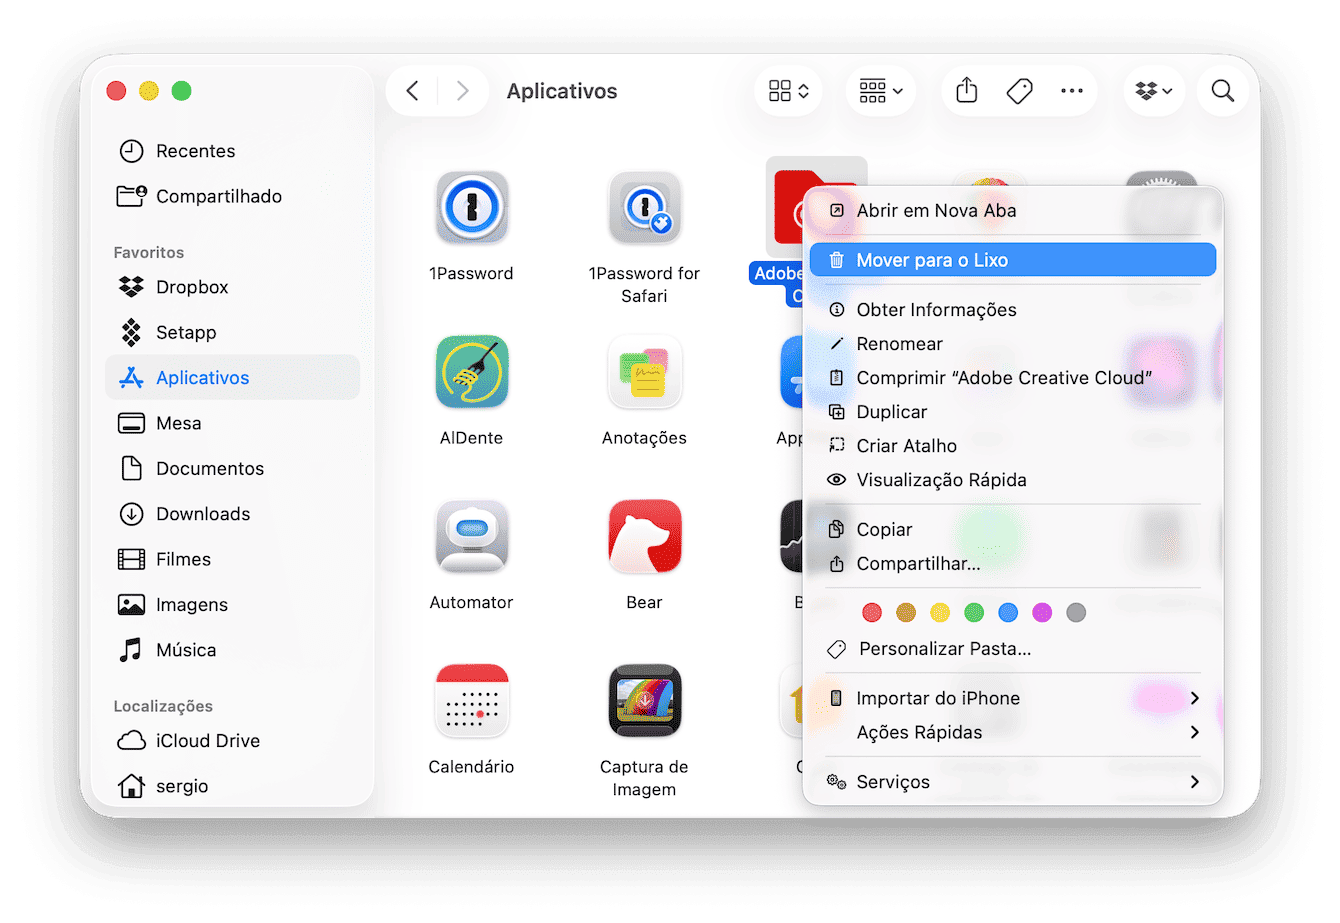Open the ellipsis More actions button
Image resolution: width=1340 pixels, height=923 pixels.
(x=1072, y=91)
